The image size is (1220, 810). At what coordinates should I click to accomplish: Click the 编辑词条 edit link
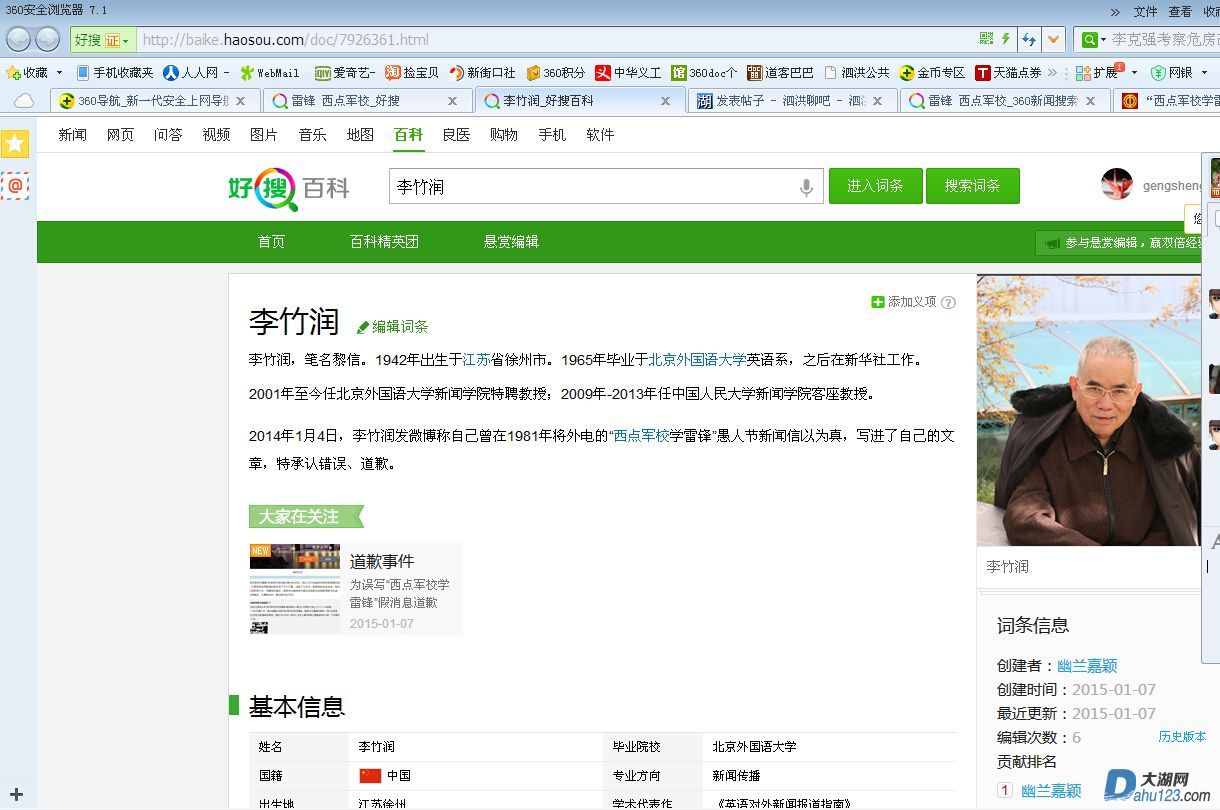[392, 326]
